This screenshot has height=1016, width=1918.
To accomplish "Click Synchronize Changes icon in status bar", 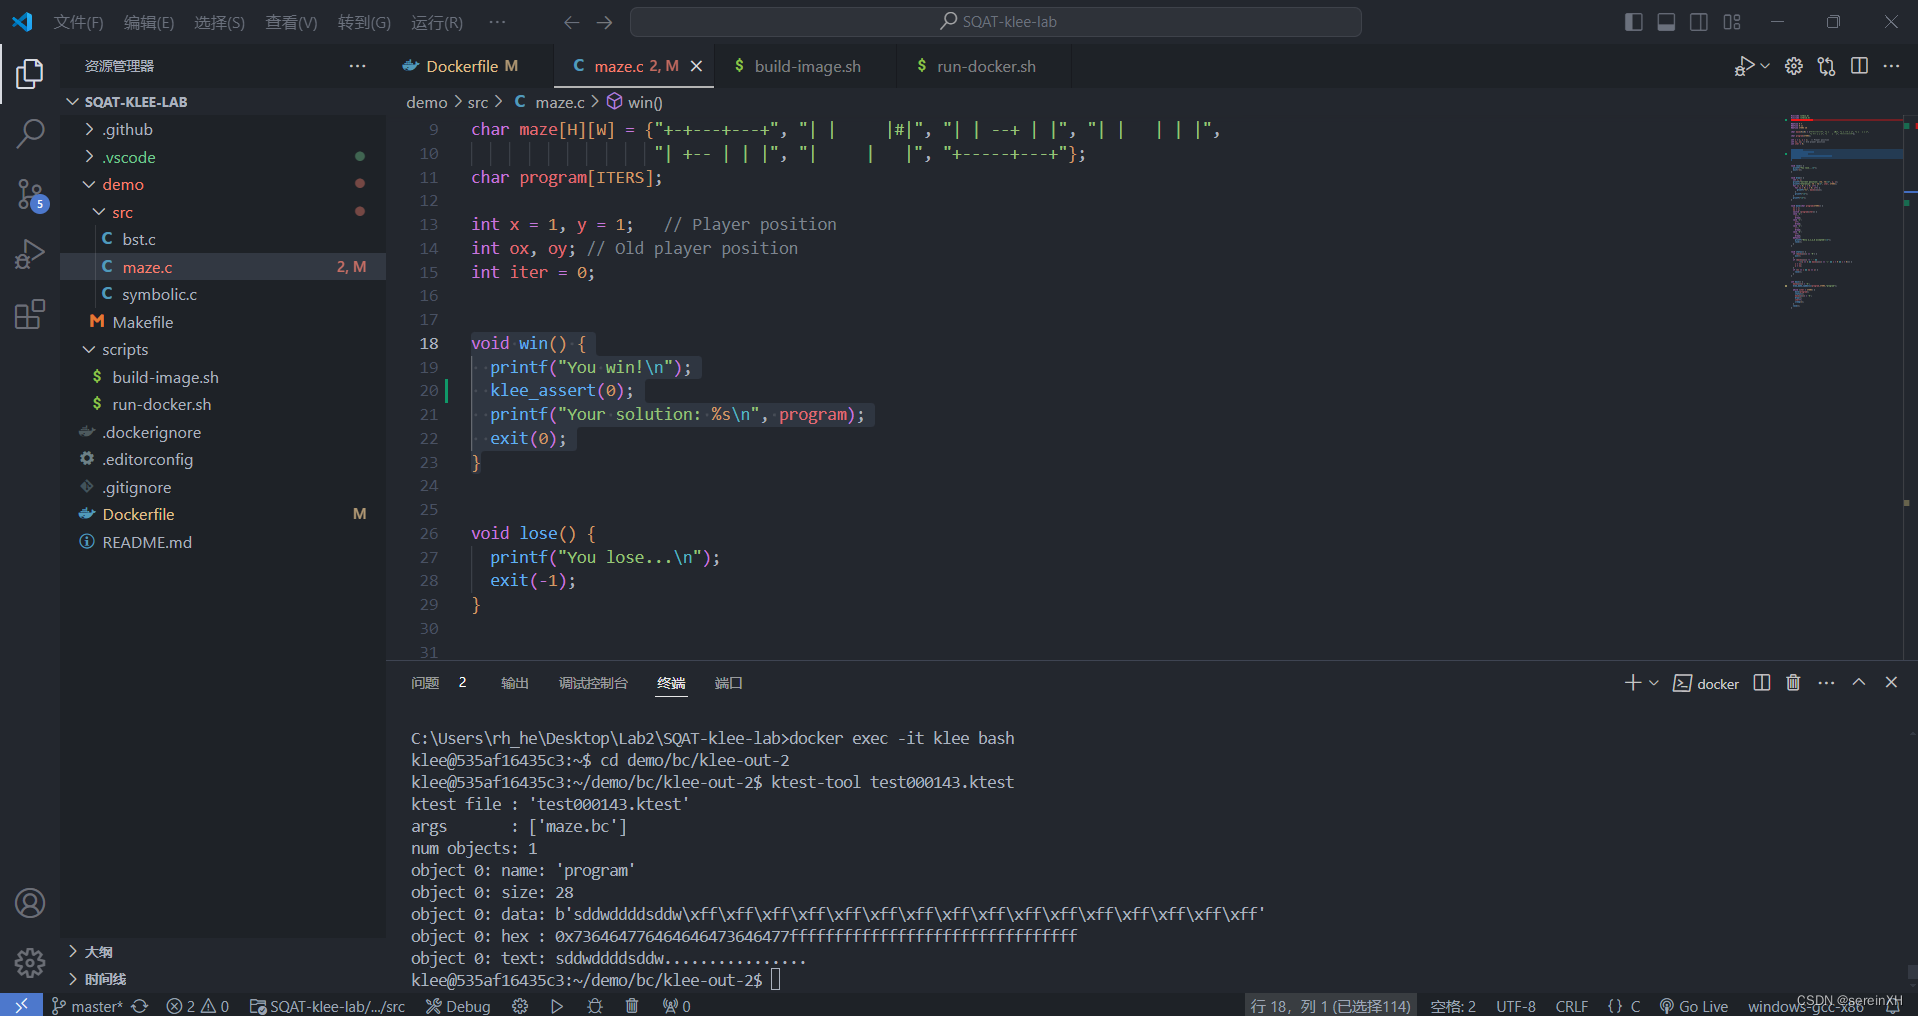I will 140,1006.
